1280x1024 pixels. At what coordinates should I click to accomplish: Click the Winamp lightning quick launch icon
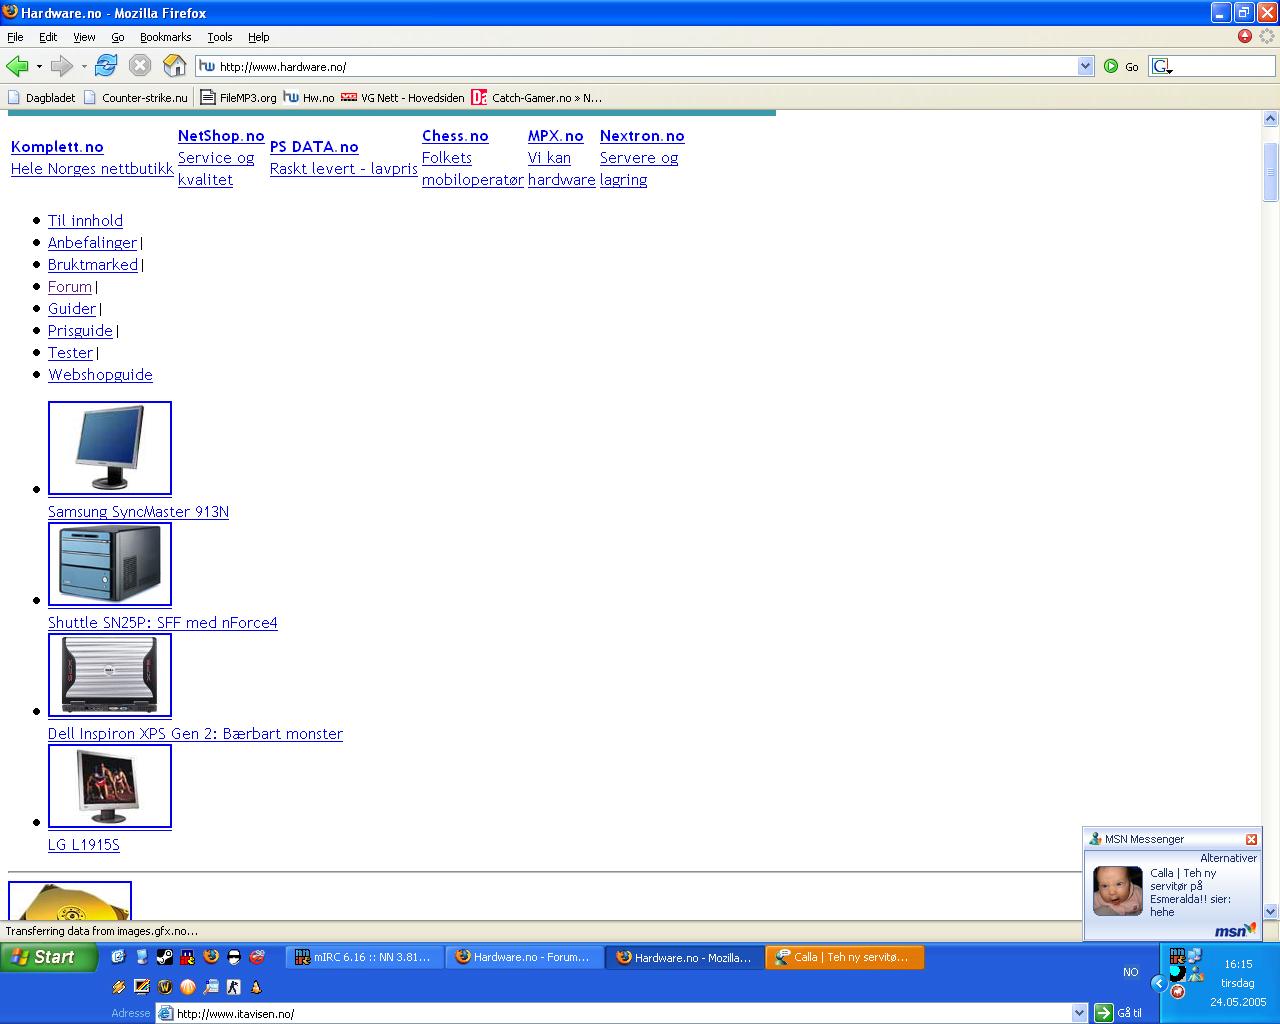118,987
